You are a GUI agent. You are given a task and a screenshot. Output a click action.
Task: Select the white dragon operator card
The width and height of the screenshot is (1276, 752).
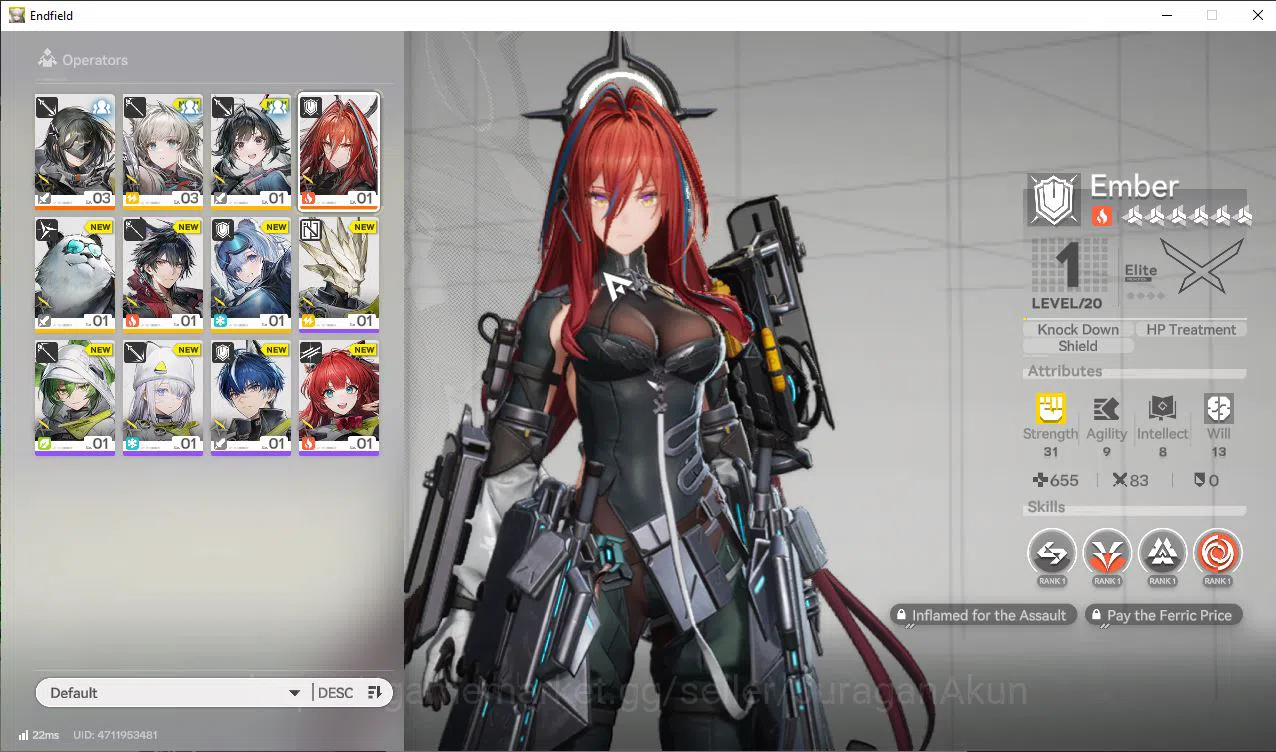tap(339, 275)
